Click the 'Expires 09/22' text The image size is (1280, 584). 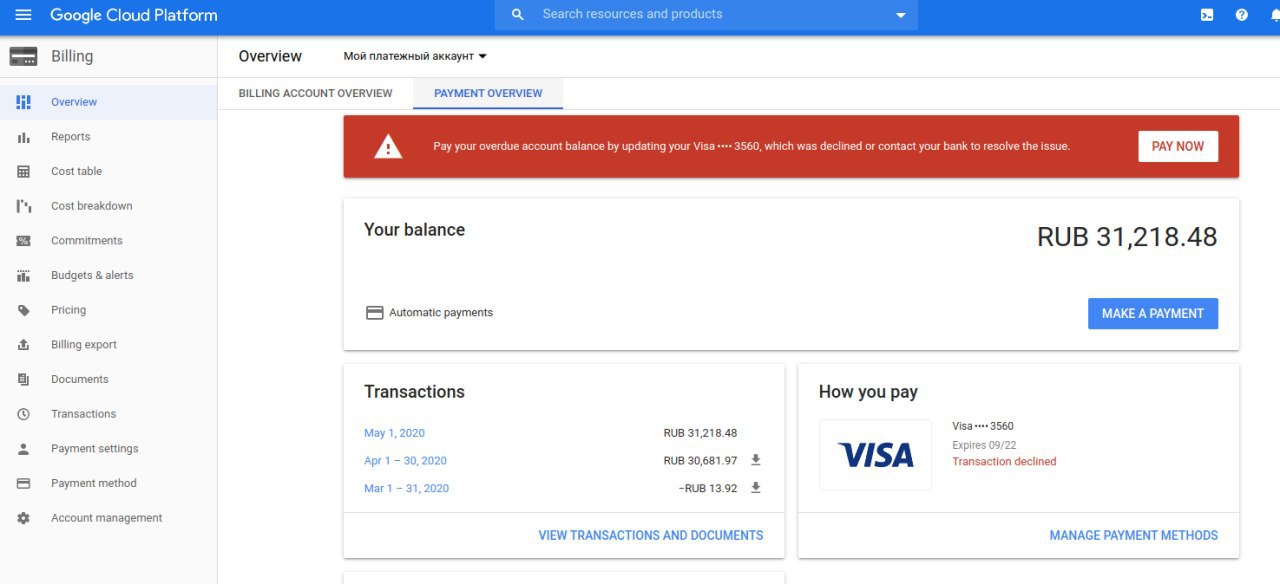click(x=984, y=445)
